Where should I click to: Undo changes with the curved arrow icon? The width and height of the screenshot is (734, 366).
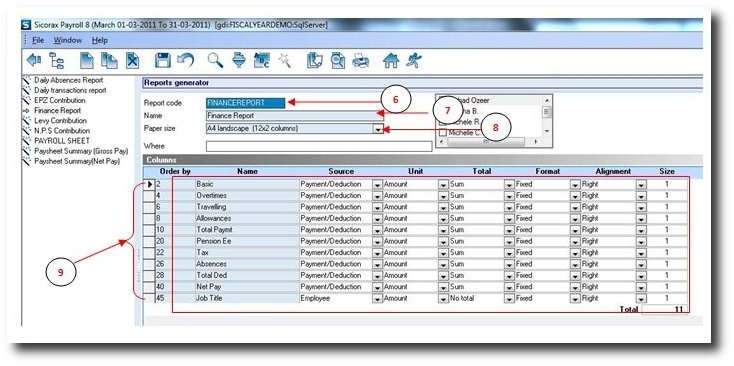tap(186, 60)
